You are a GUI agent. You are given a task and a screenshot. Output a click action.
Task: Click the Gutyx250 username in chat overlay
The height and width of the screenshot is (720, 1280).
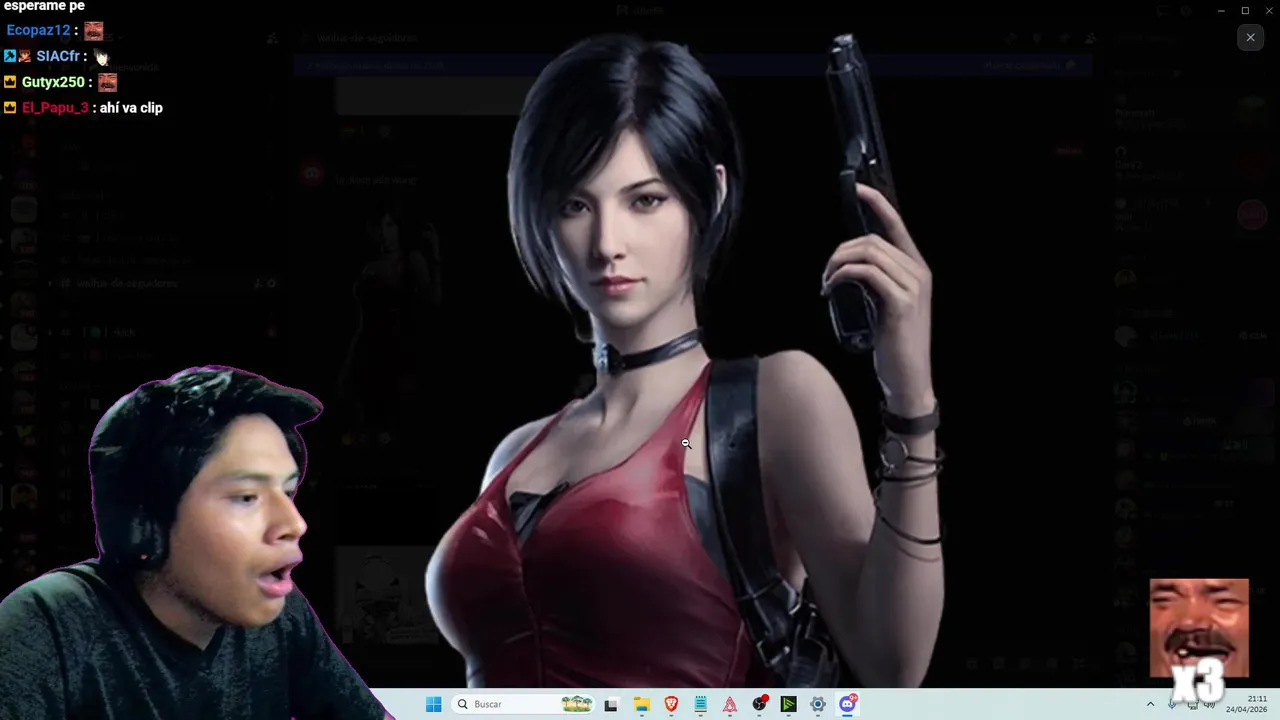click(x=53, y=82)
